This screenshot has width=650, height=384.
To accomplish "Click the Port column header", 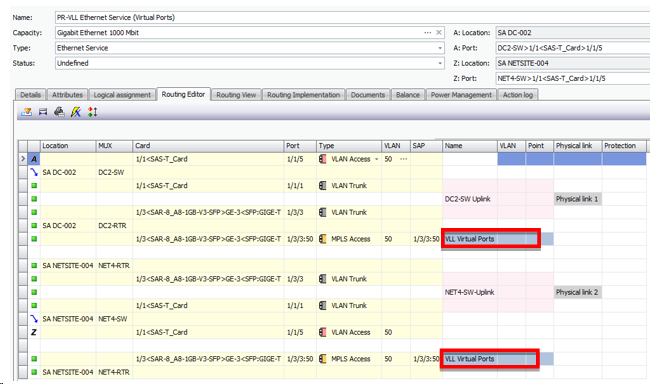I will pos(300,146).
